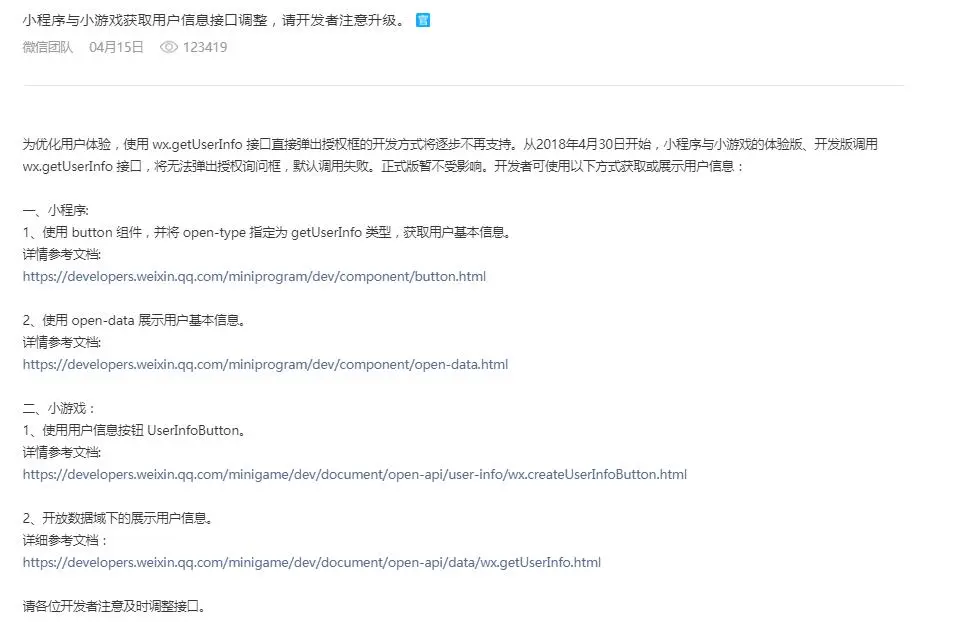964x622 pixels.
Task: Click the line starting 为优化用户体验
Action: tap(450, 144)
